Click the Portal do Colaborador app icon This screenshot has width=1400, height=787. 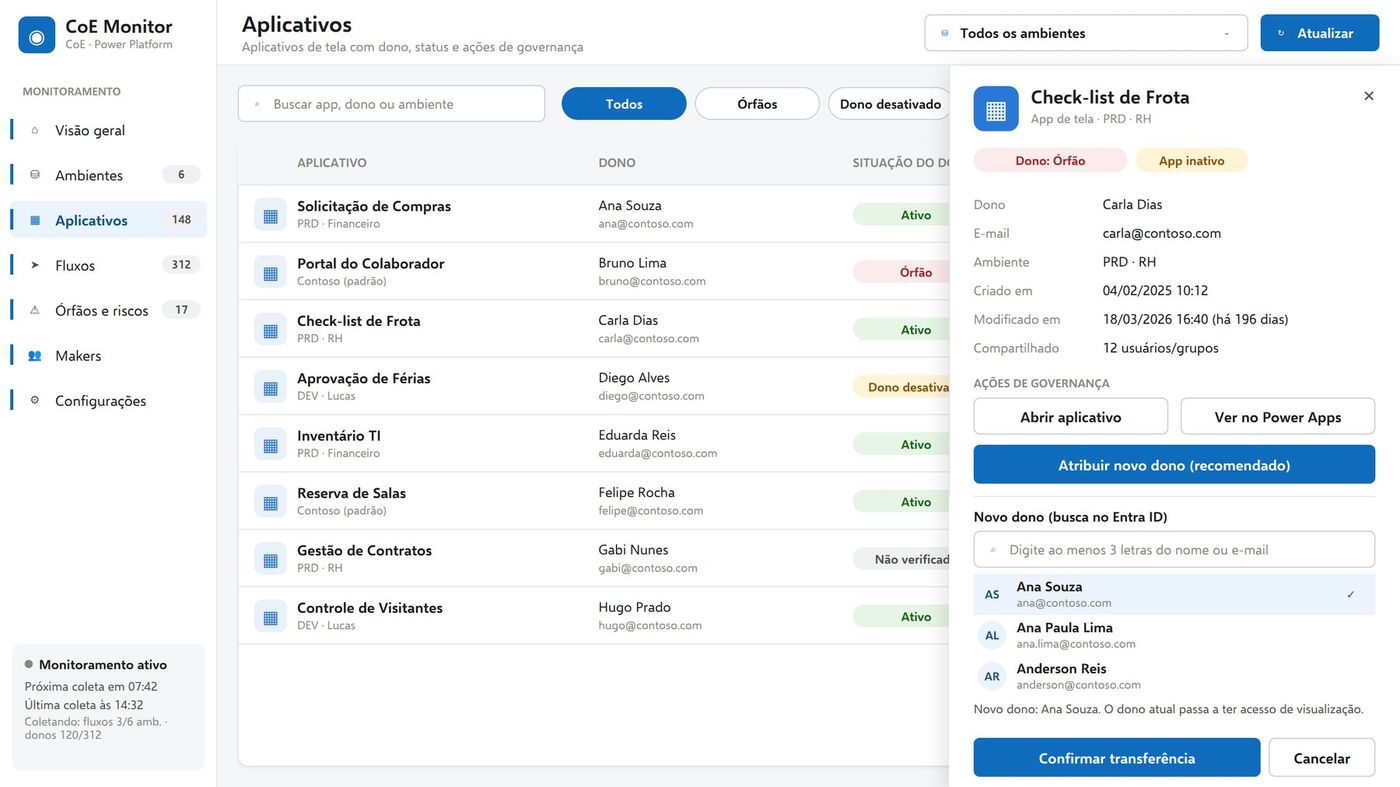point(270,272)
